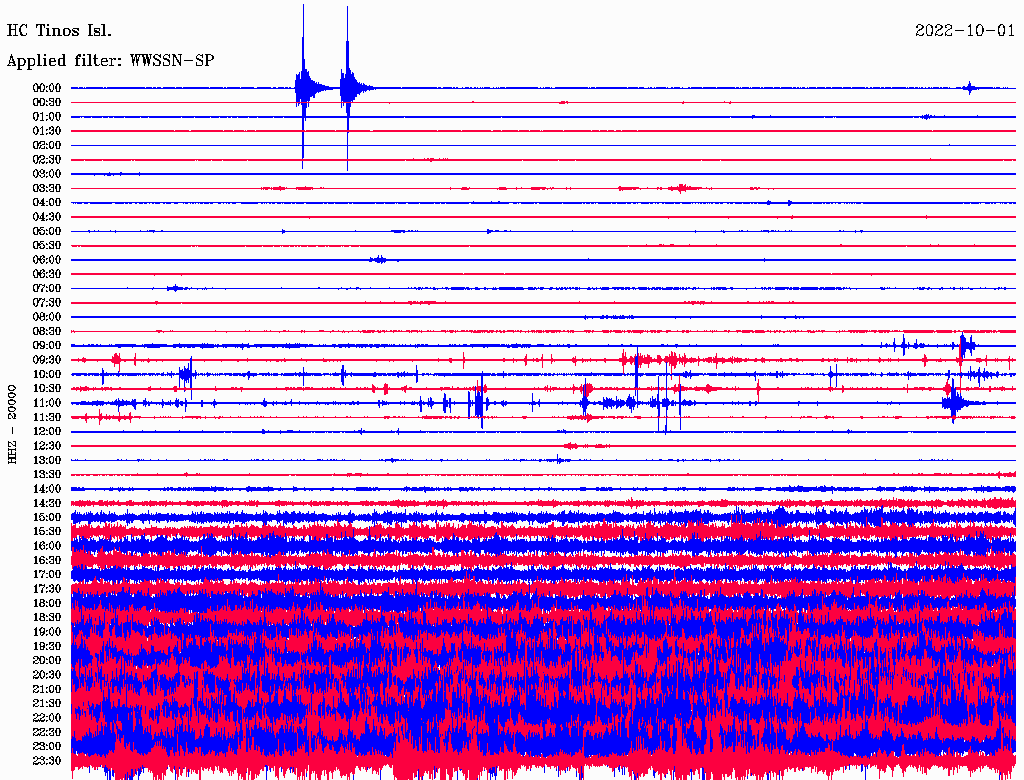Image resolution: width=1024 pixels, height=780 pixels.
Task: Click the '07:00' time label
Action: point(47,289)
